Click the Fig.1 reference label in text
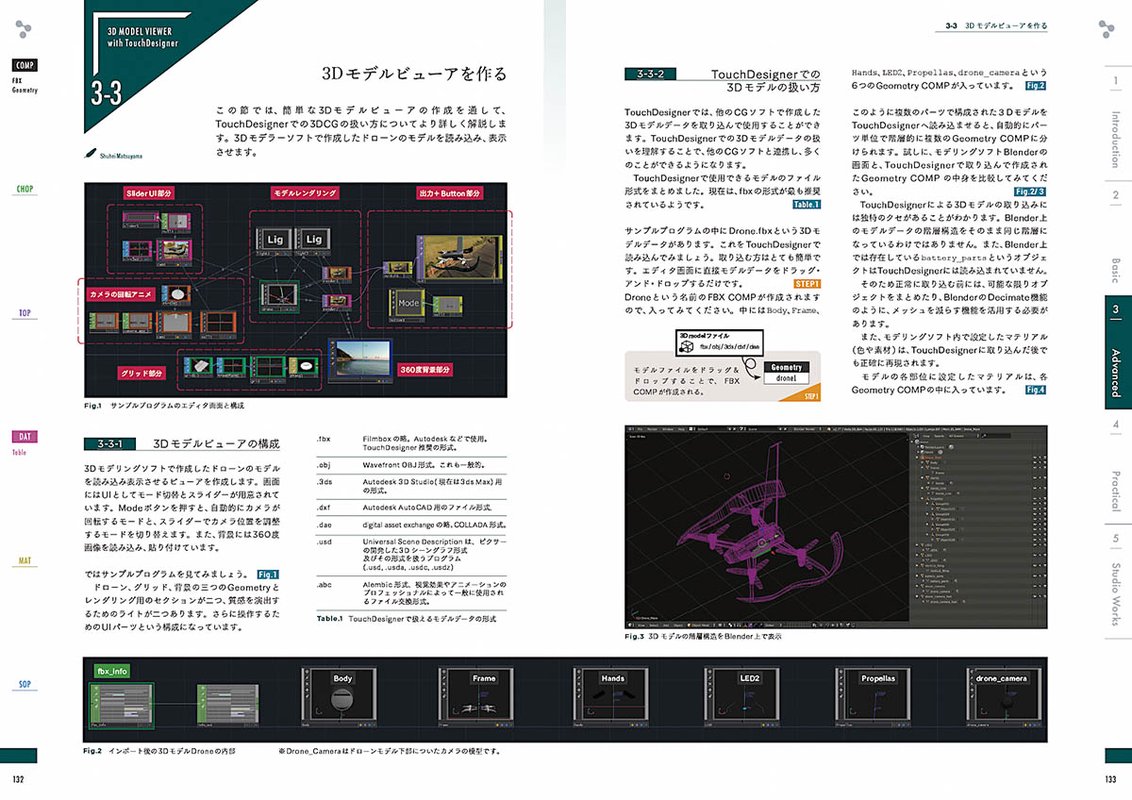 268,574
